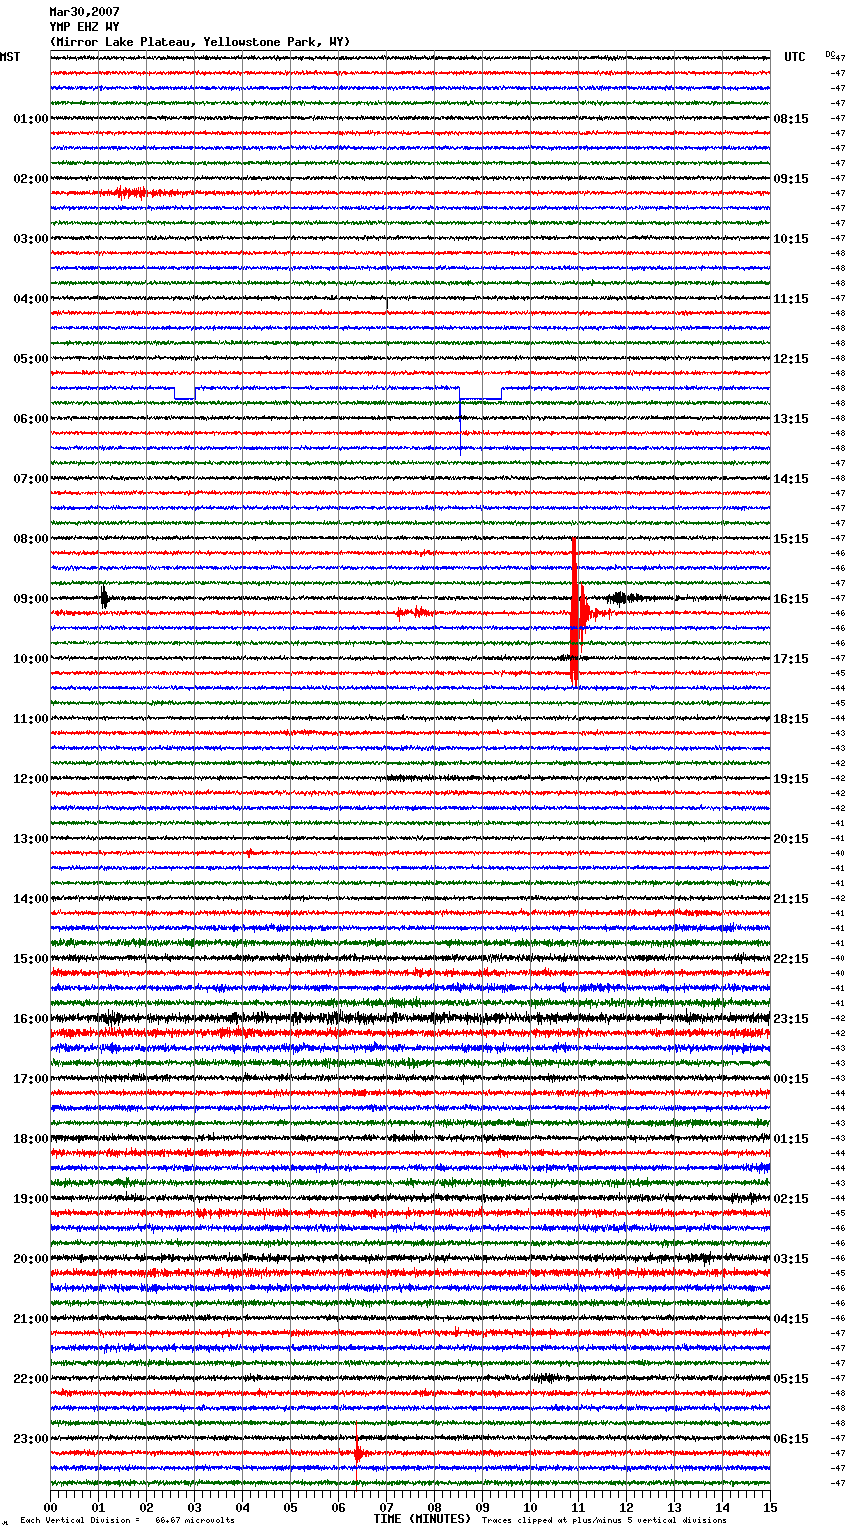The width and height of the screenshot is (850, 1534).
Task: Select the YMP EHZ WY station code
Action: [x=84, y=27]
